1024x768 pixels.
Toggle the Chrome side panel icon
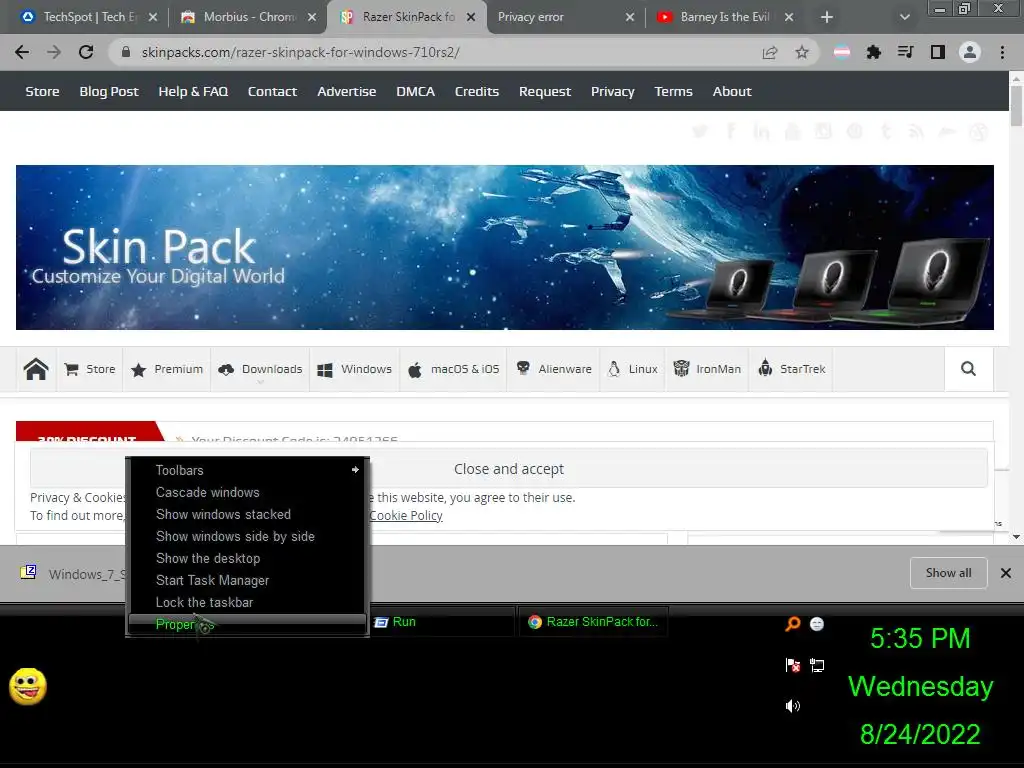click(937, 52)
